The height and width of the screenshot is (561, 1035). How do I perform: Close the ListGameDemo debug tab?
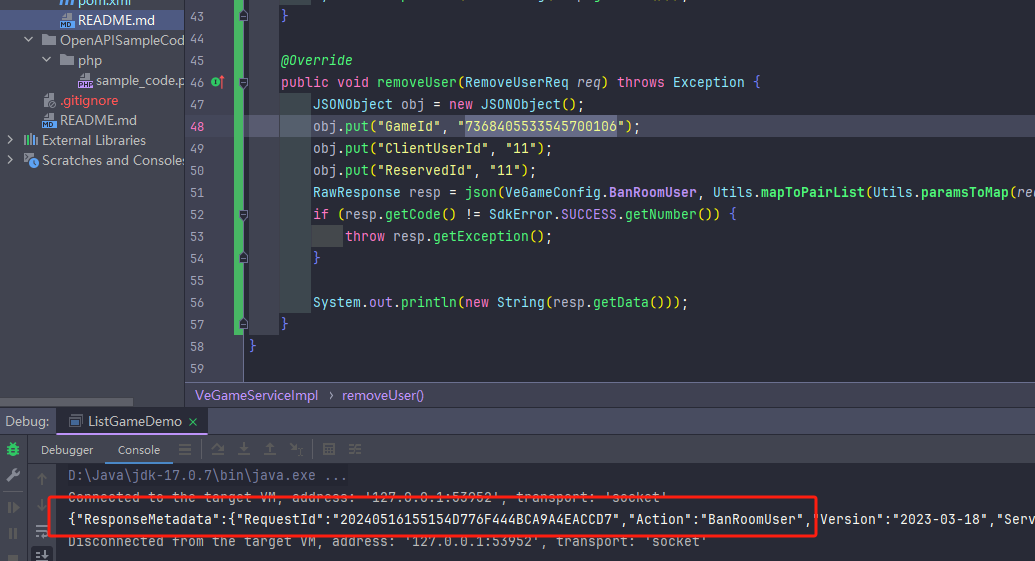[x=193, y=422]
